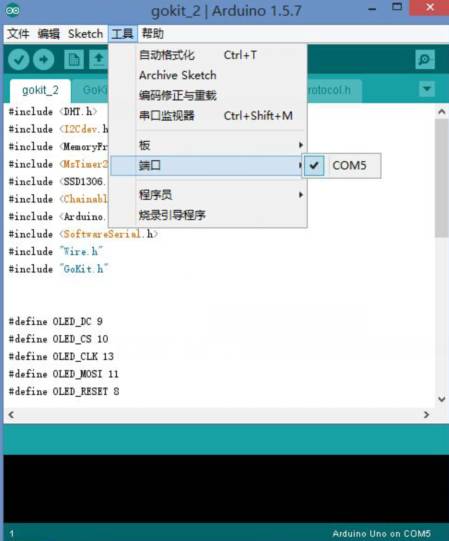449x541 pixels.
Task: Close the Arduino window
Action: click(429, 8)
